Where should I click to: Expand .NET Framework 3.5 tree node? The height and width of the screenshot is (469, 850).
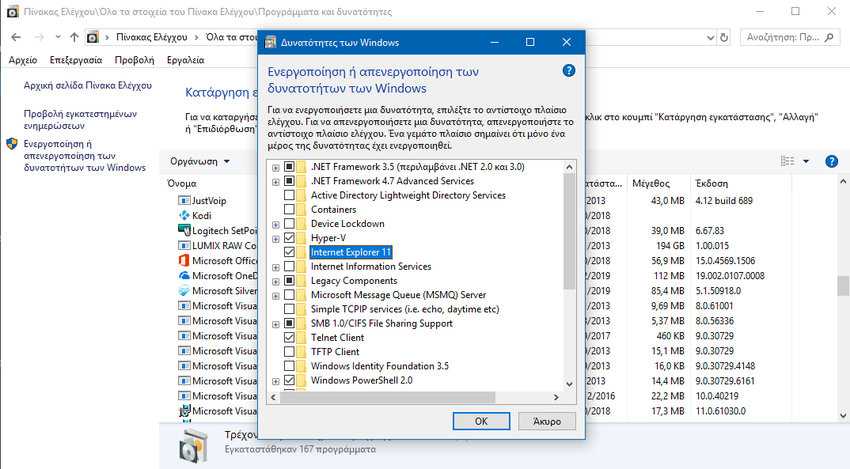275,168
